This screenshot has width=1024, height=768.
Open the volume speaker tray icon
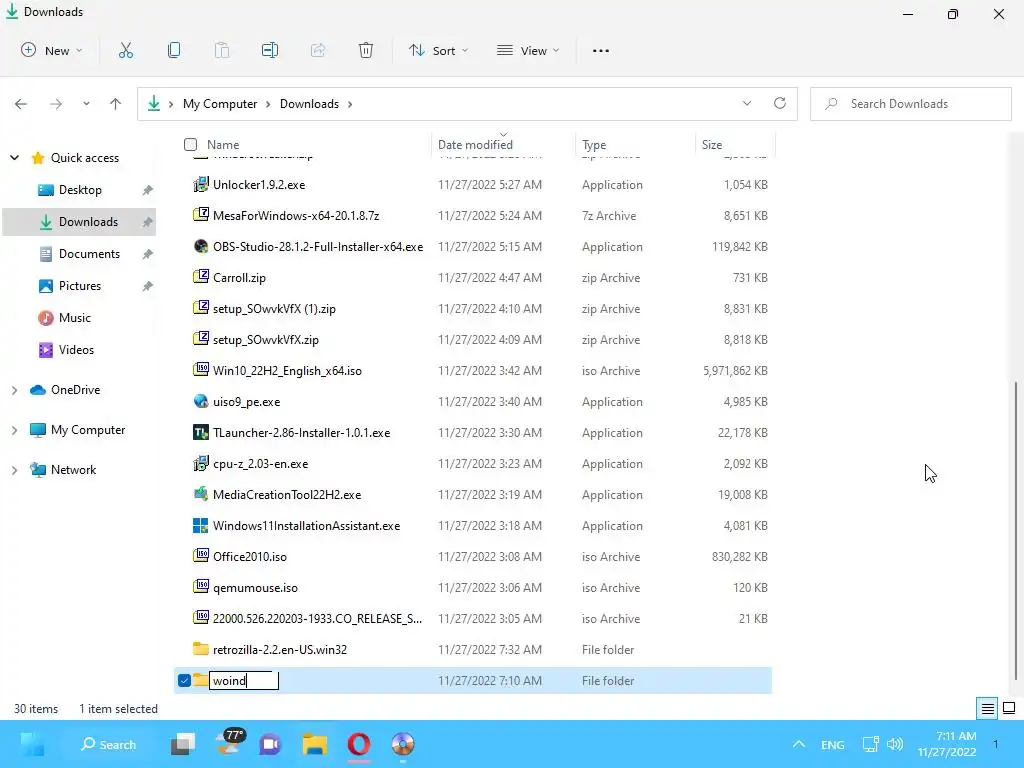coord(895,744)
